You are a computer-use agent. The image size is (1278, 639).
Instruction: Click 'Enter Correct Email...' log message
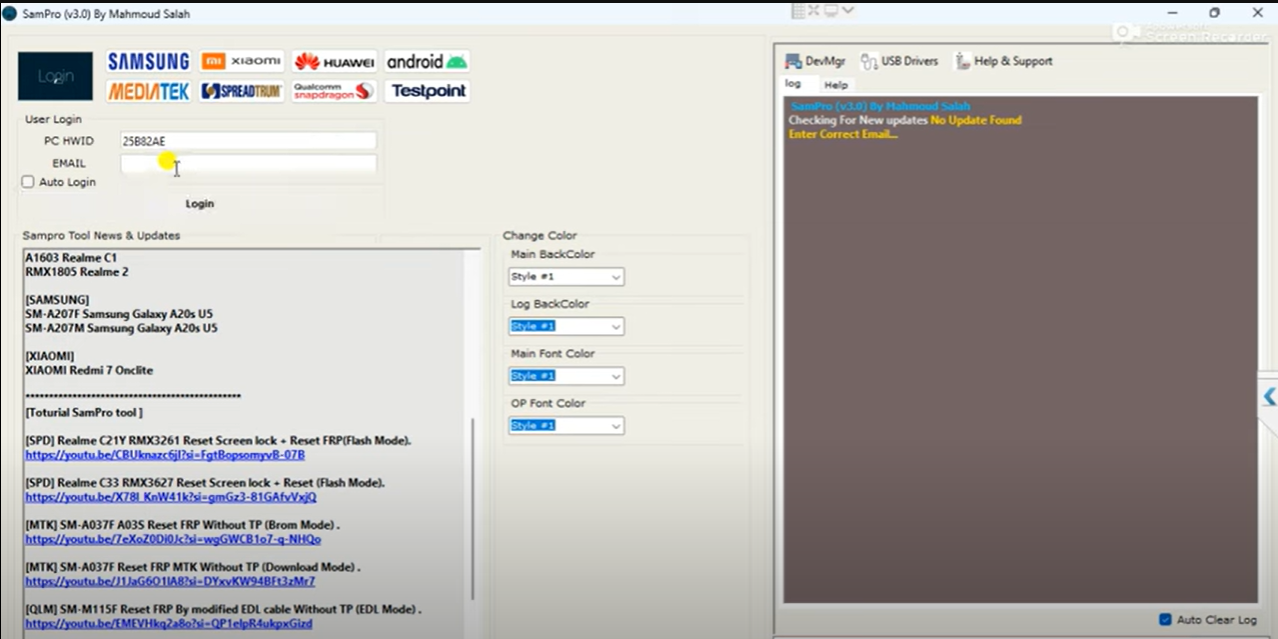(843, 134)
